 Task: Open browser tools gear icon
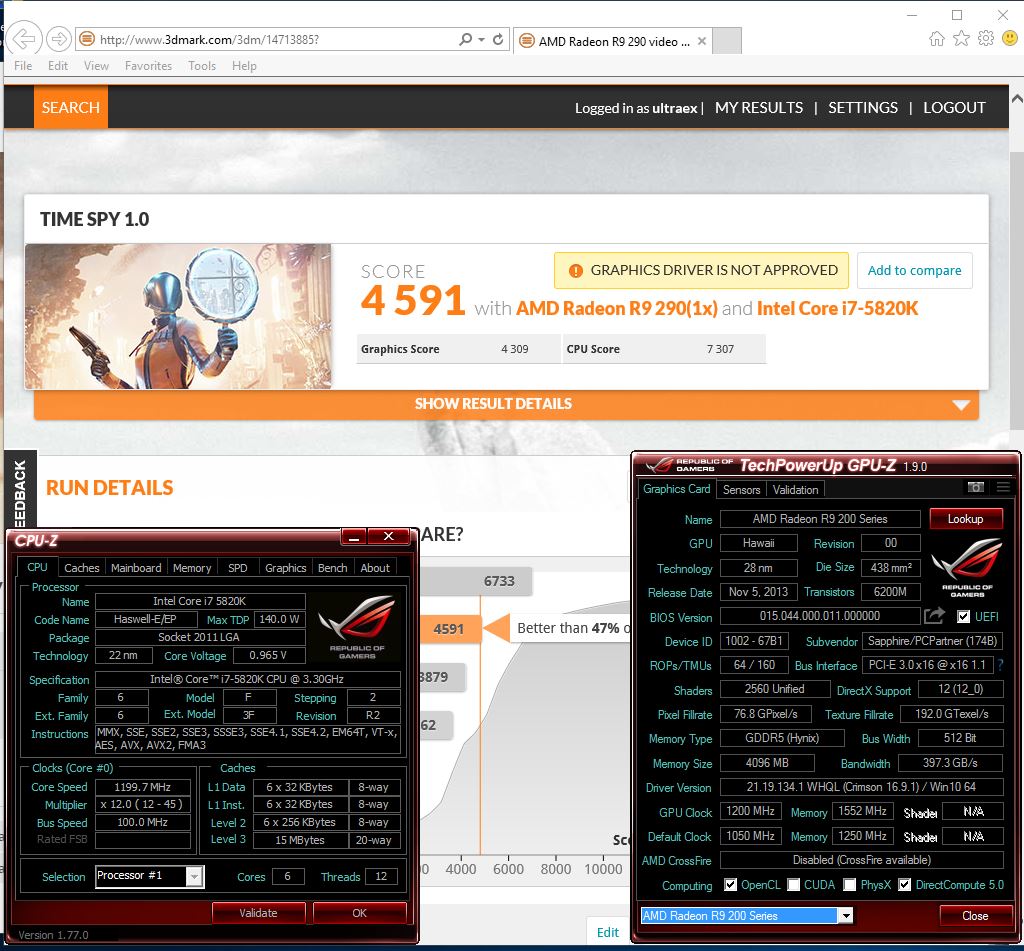985,39
